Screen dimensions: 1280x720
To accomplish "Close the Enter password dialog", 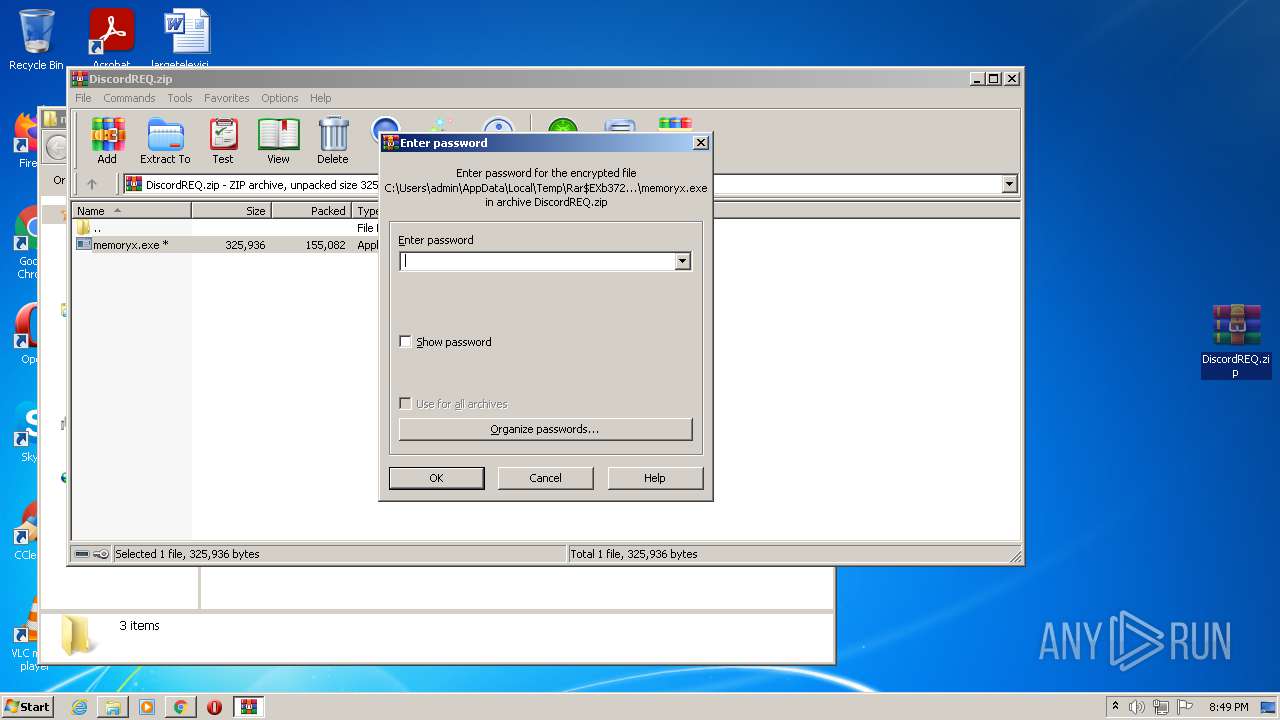I will [x=701, y=143].
